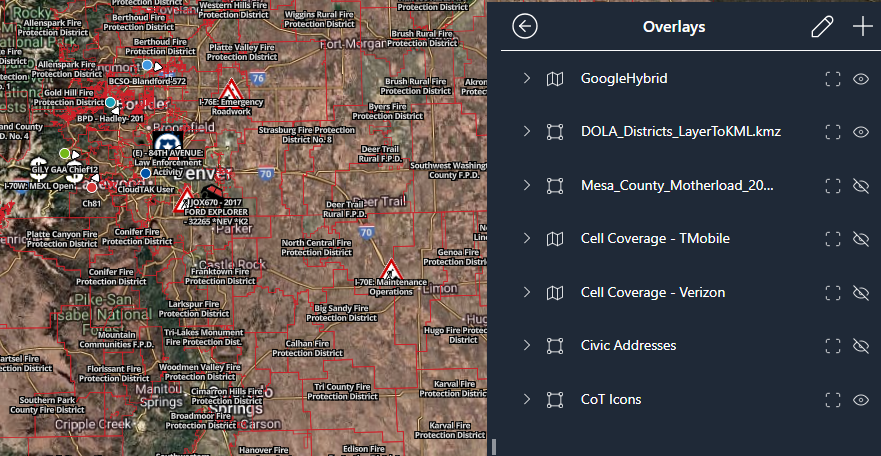Expand the Civic Addresses overlay
The width and height of the screenshot is (881, 456).
[x=526, y=346]
